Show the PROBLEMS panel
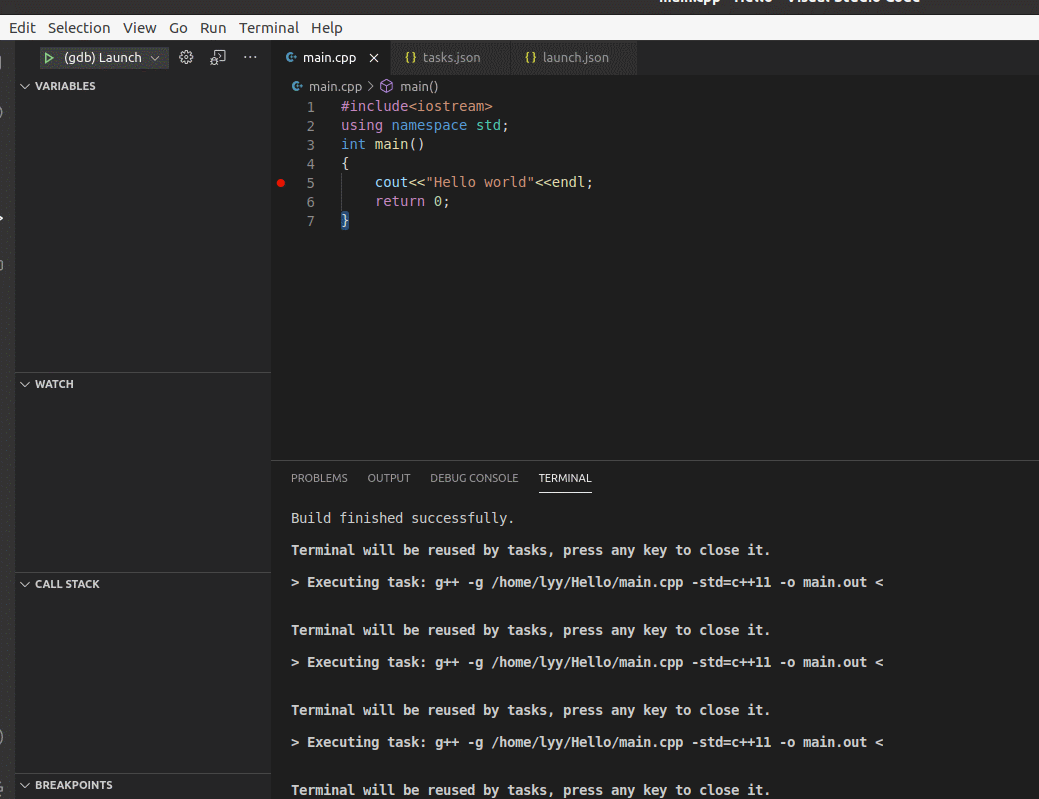The width and height of the screenshot is (1039, 799). coord(319,478)
